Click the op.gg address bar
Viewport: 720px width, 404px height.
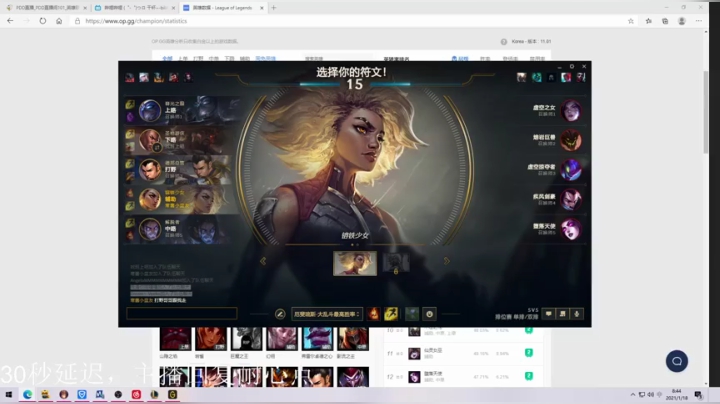(x=349, y=21)
